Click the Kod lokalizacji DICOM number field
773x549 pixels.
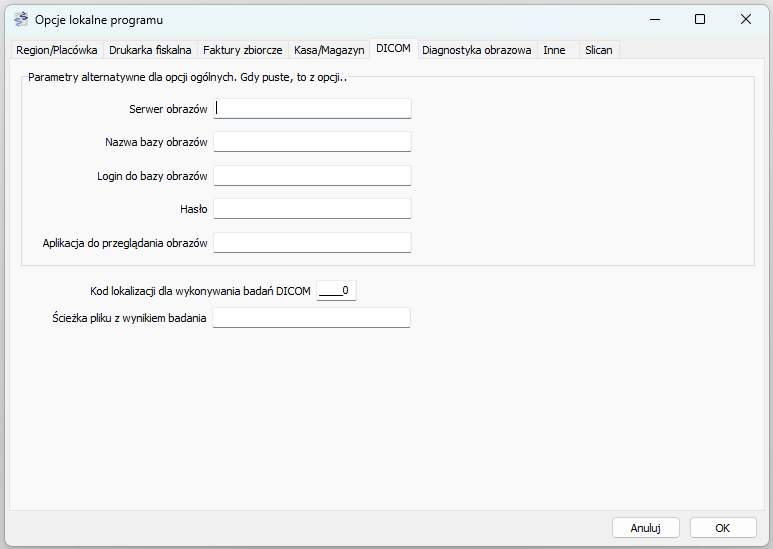(336, 291)
